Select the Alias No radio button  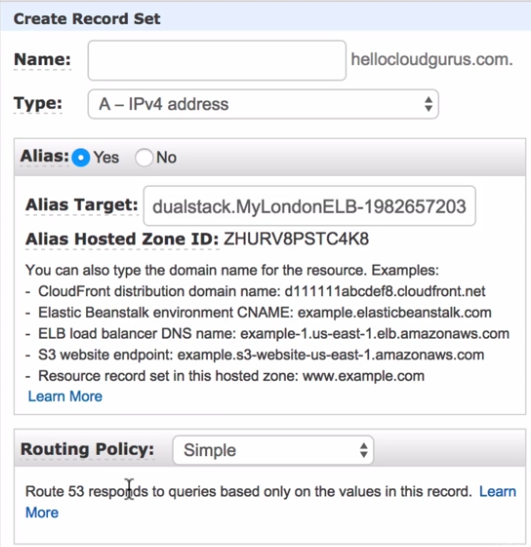tap(144, 158)
